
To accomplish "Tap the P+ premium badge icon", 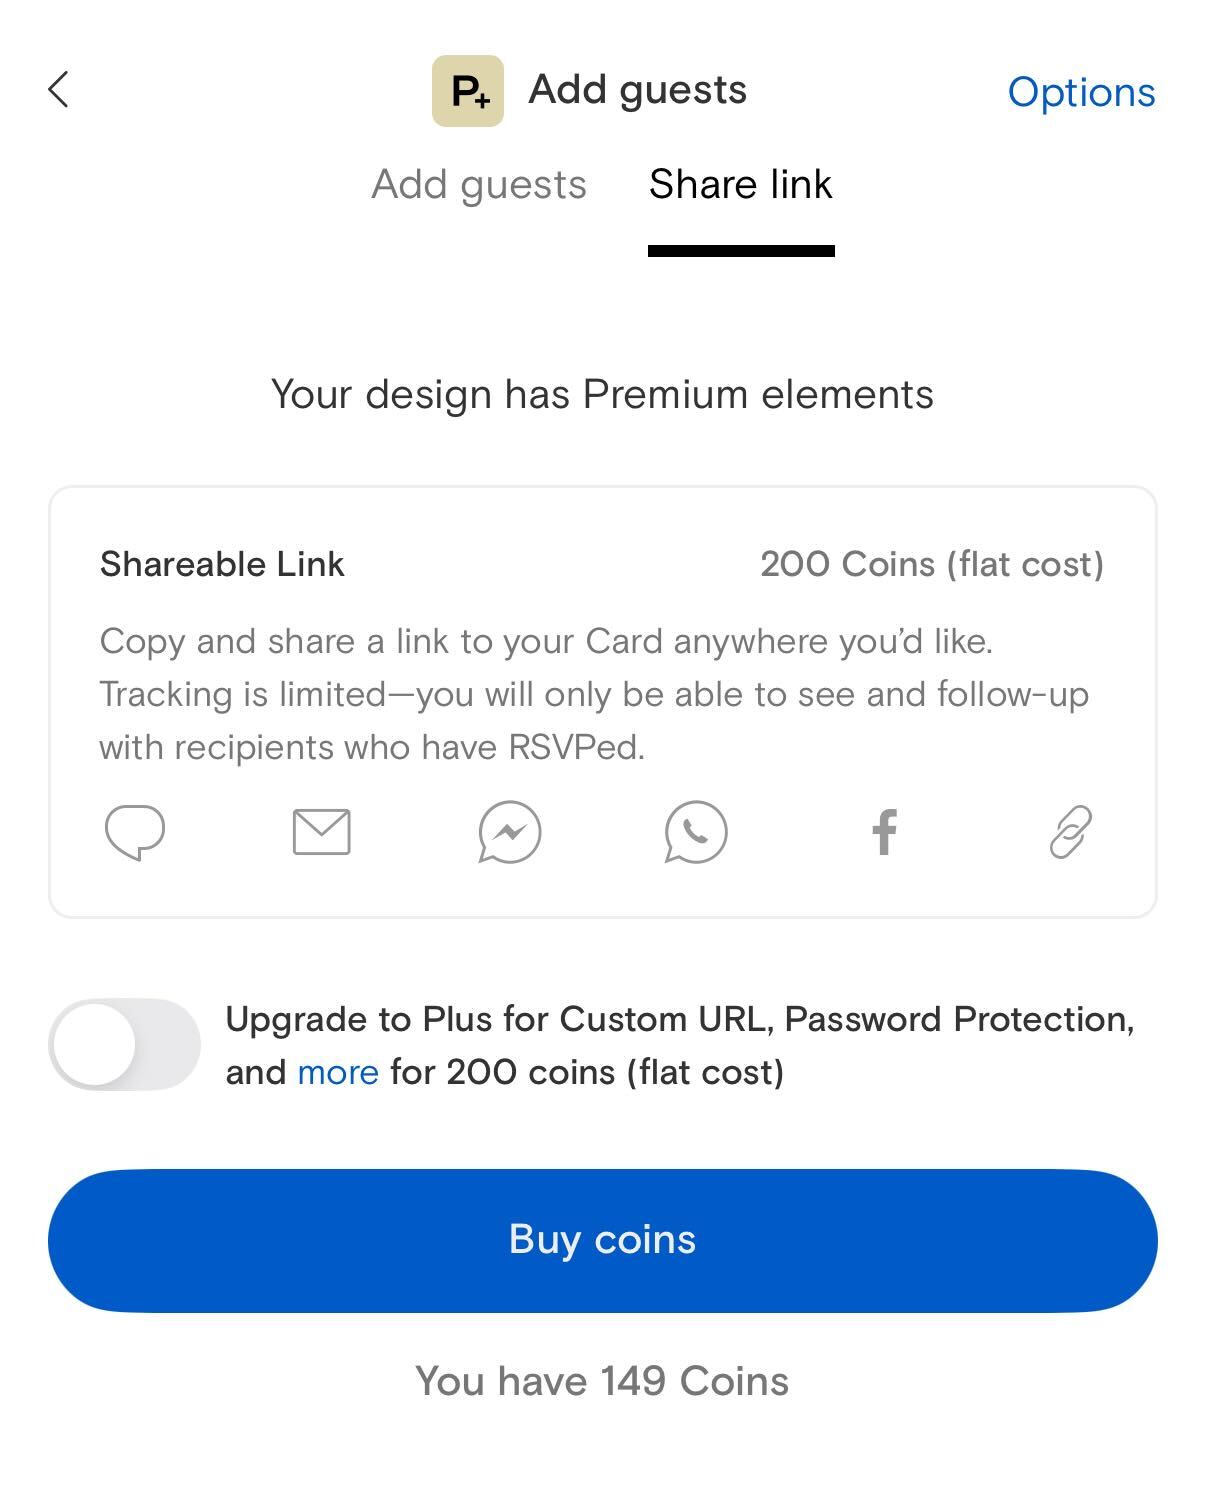I will [x=468, y=91].
